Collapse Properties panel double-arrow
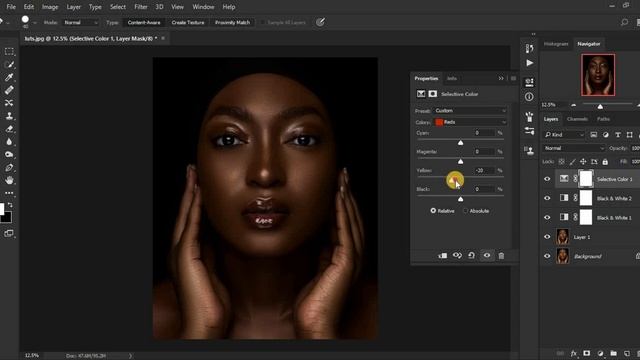This screenshot has width=640, height=360. tap(501, 78)
